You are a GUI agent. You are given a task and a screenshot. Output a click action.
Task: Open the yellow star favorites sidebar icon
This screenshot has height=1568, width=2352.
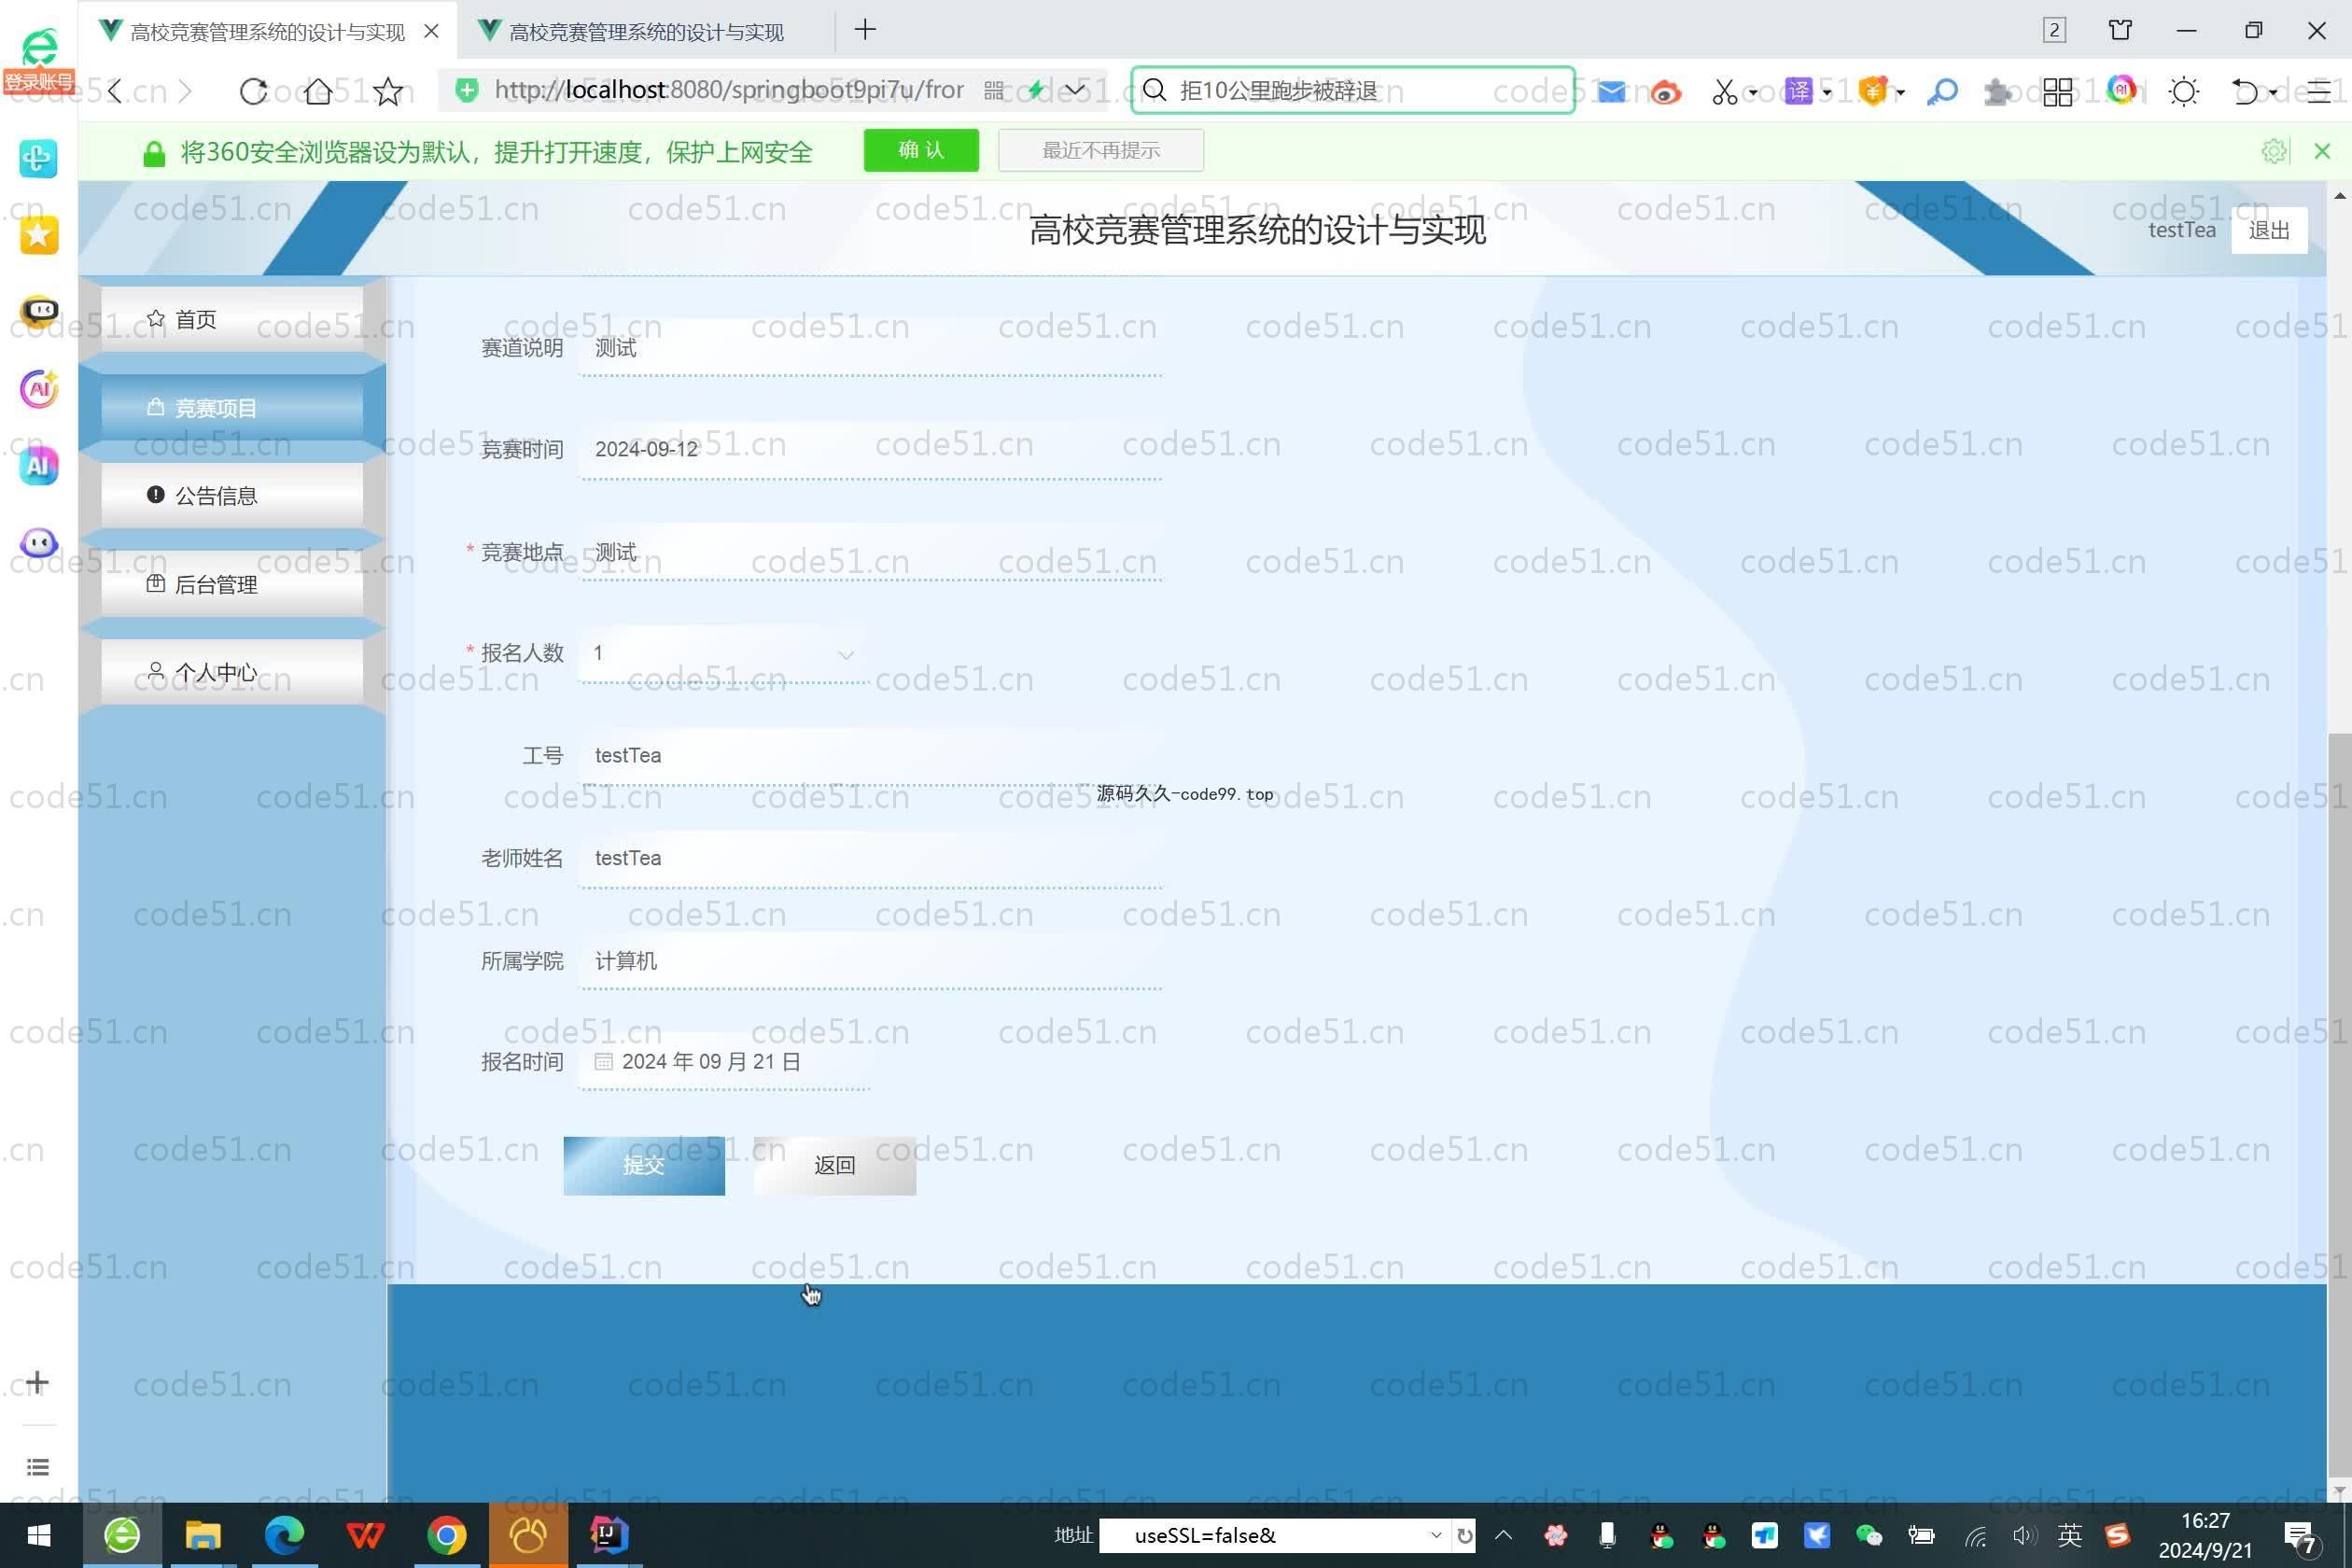[x=39, y=235]
